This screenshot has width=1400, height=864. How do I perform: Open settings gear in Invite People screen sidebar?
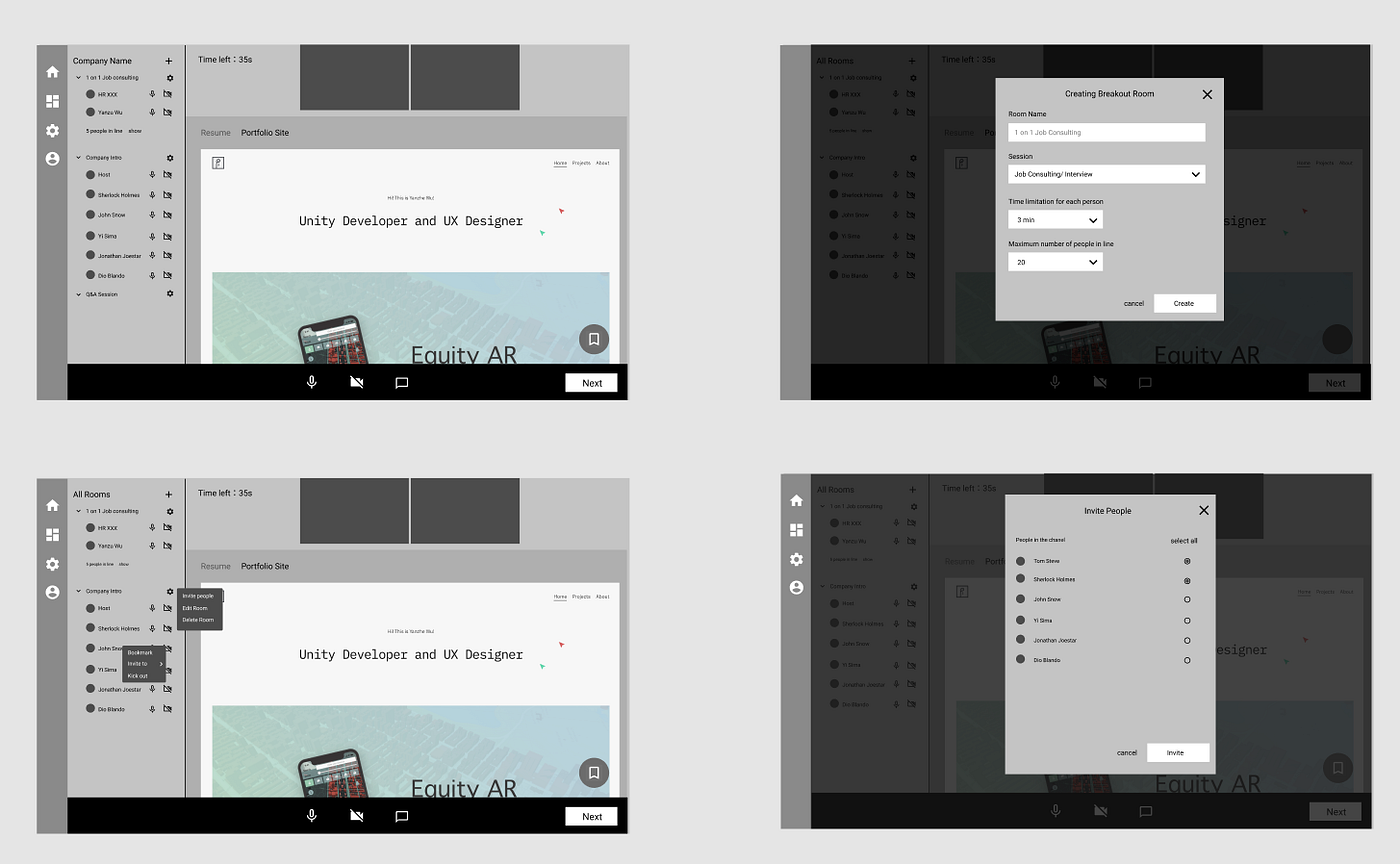796,559
